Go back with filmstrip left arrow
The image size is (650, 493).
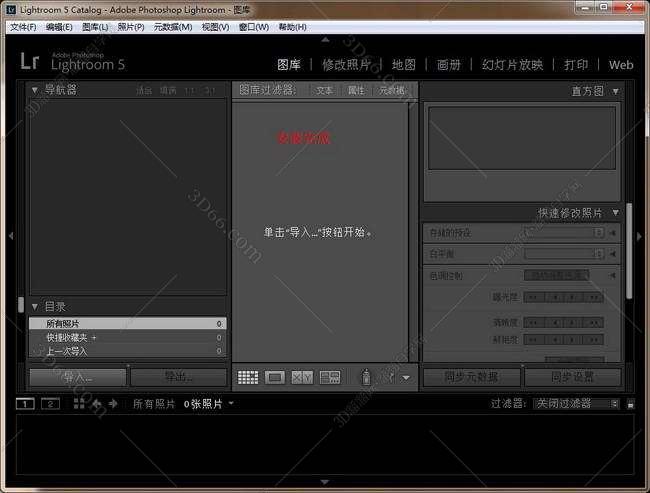tap(97, 403)
